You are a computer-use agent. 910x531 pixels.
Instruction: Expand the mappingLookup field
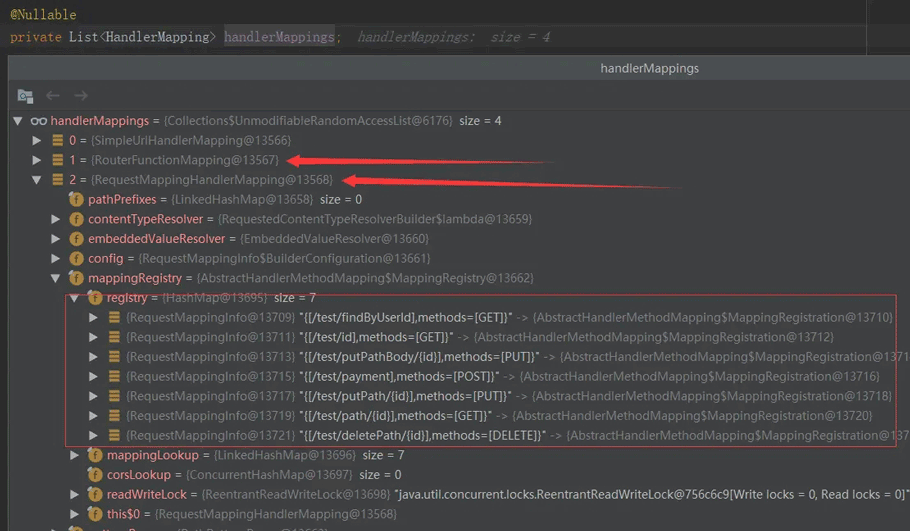[74, 456]
